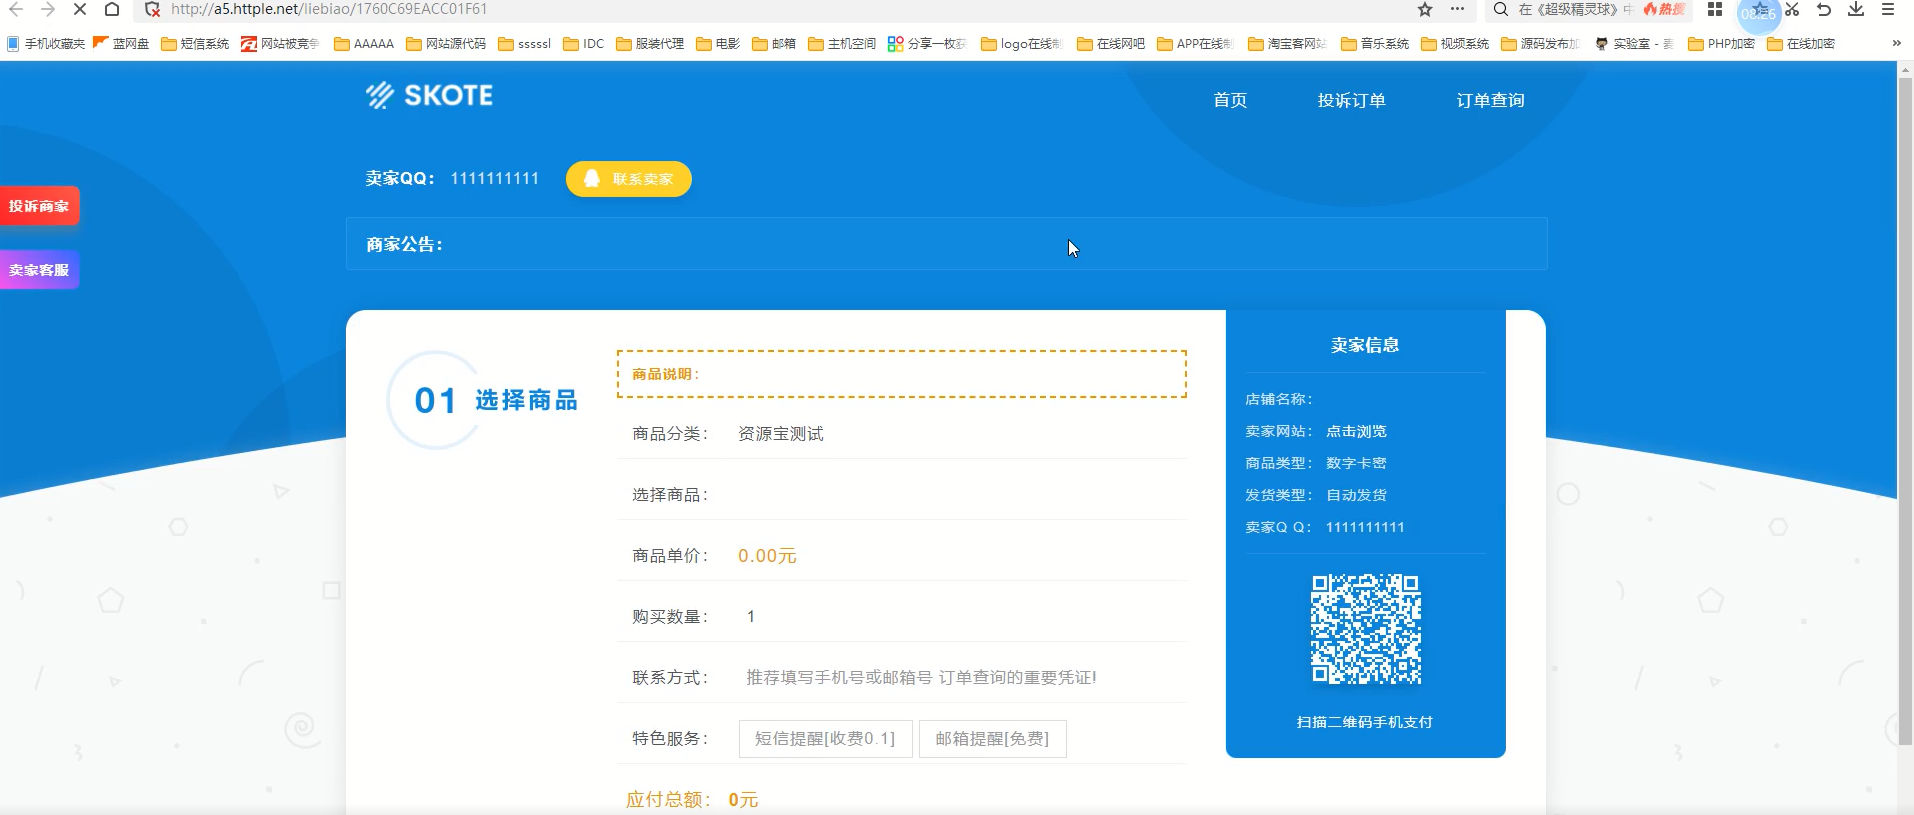This screenshot has height=815, width=1914.
Task: Open the 首页 navigation item
Action: 1230,100
